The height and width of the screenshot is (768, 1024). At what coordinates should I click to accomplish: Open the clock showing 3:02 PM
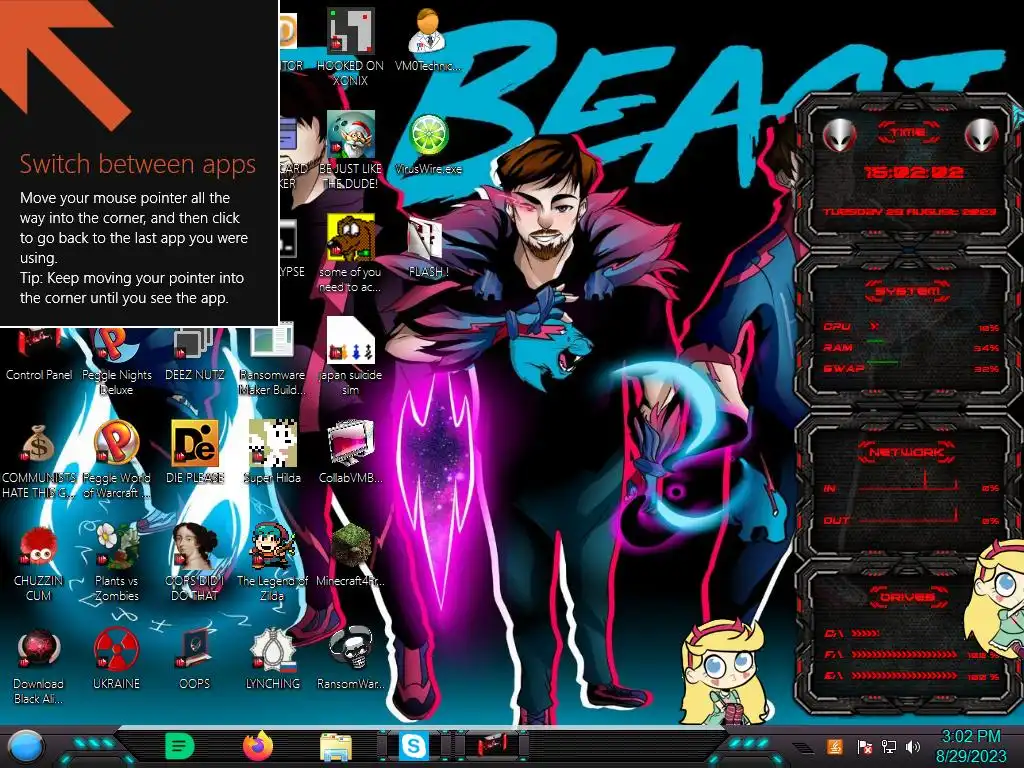click(971, 746)
